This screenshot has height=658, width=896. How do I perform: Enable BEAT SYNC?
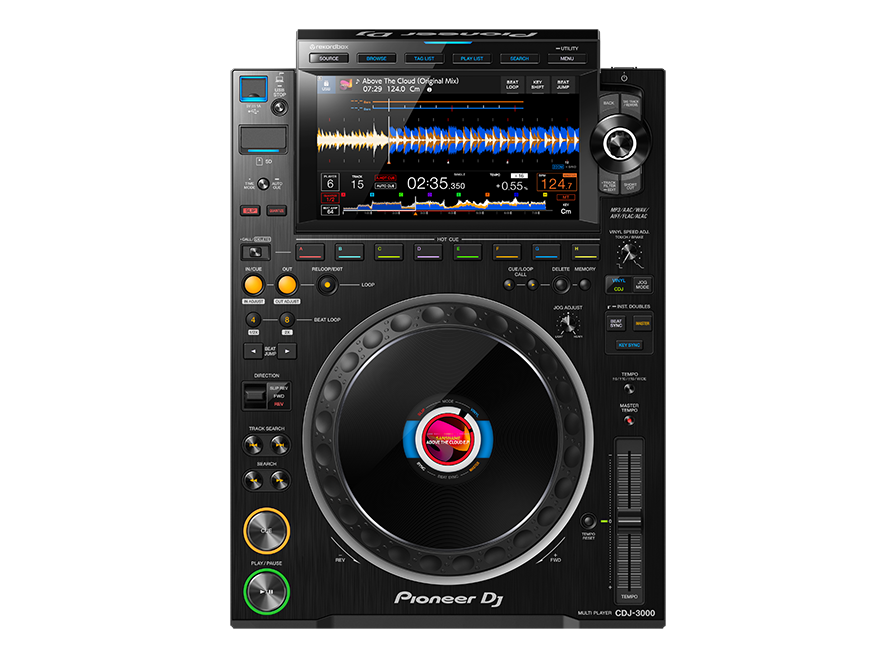coord(617,323)
